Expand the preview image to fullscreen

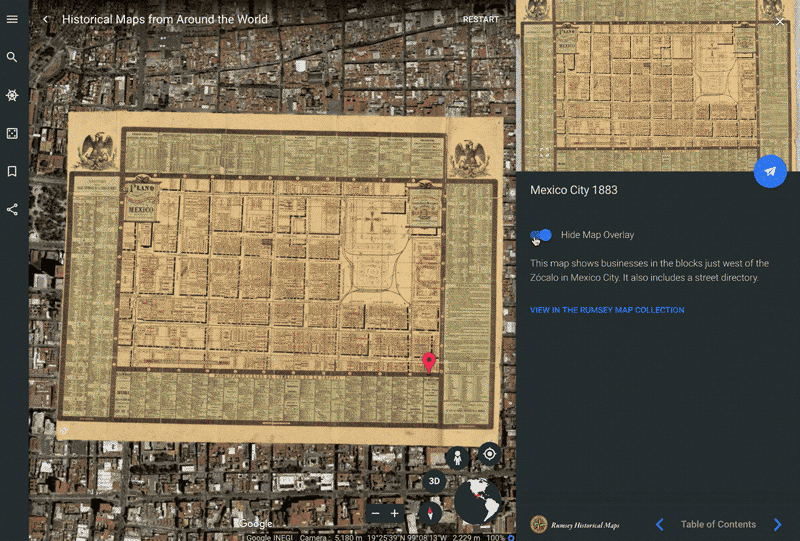pos(544,152)
